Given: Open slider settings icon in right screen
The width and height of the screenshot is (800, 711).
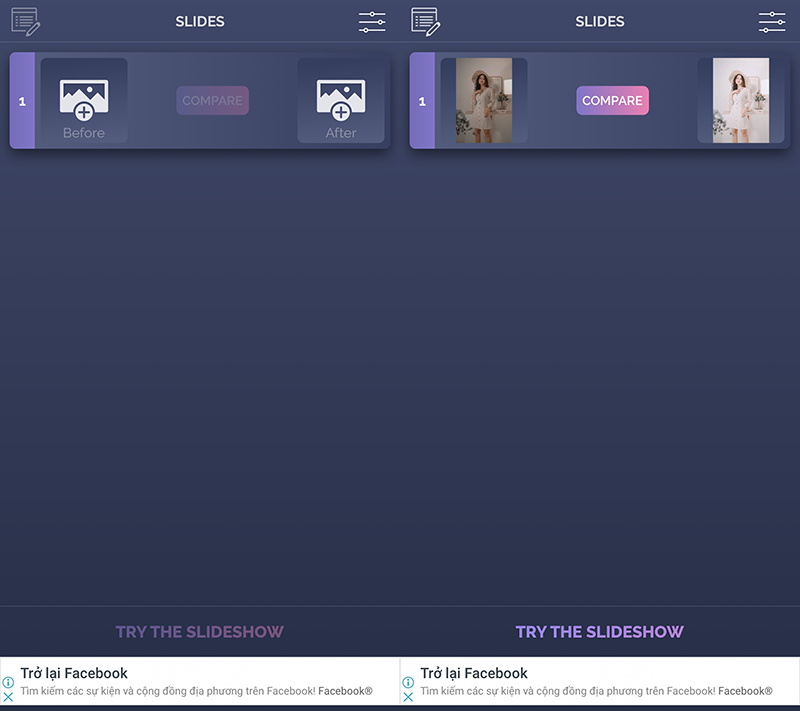Looking at the screenshot, I should pyautogui.click(x=772, y=22).
